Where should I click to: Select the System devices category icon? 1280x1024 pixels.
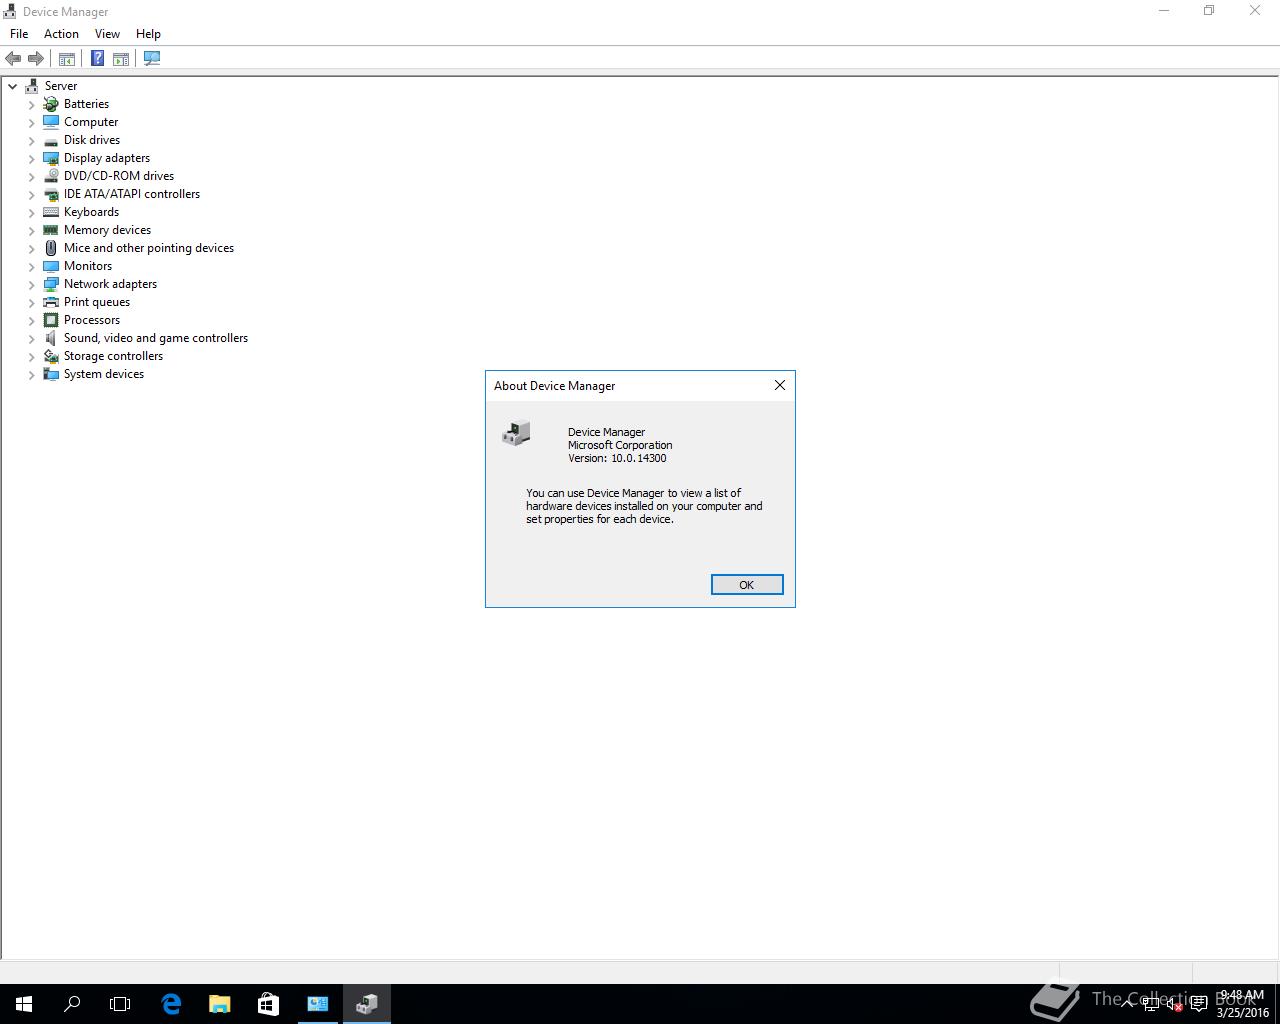coord(51,374)
